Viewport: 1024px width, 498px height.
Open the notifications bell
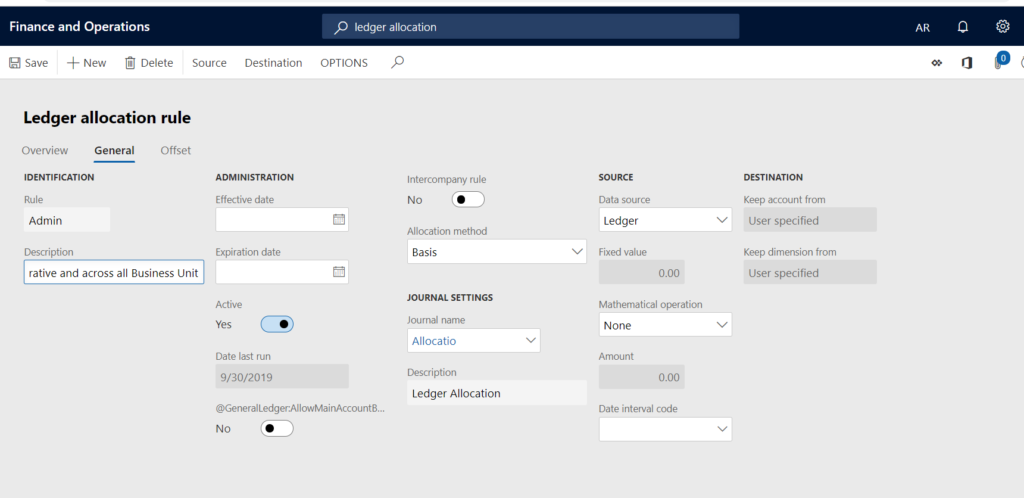pos(963,27)
